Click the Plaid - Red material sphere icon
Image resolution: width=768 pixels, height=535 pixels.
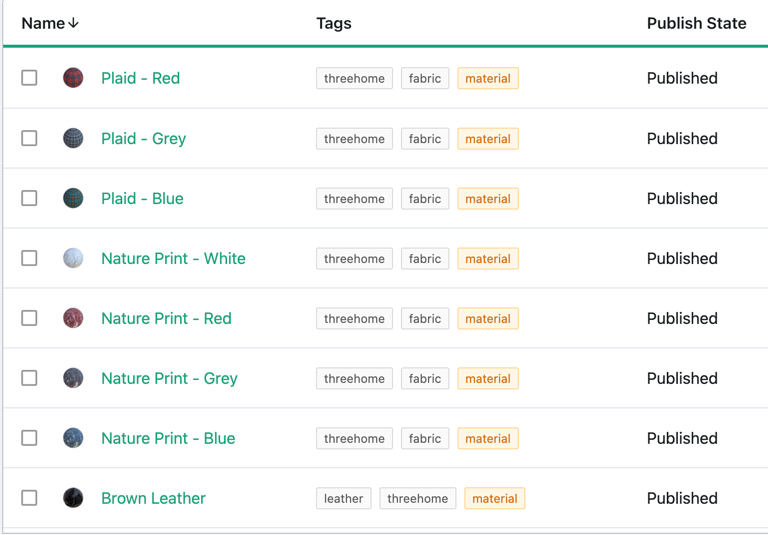point(73,78)
